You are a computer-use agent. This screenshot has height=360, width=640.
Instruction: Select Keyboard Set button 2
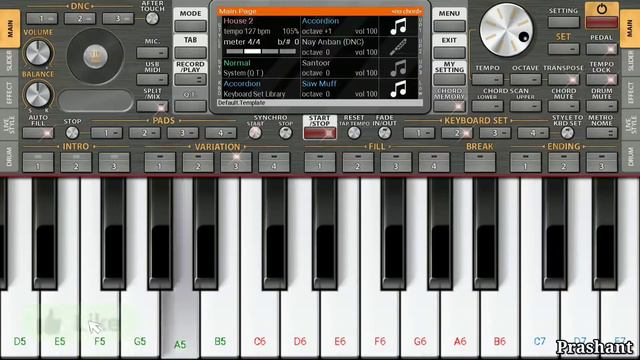point(457,133)
